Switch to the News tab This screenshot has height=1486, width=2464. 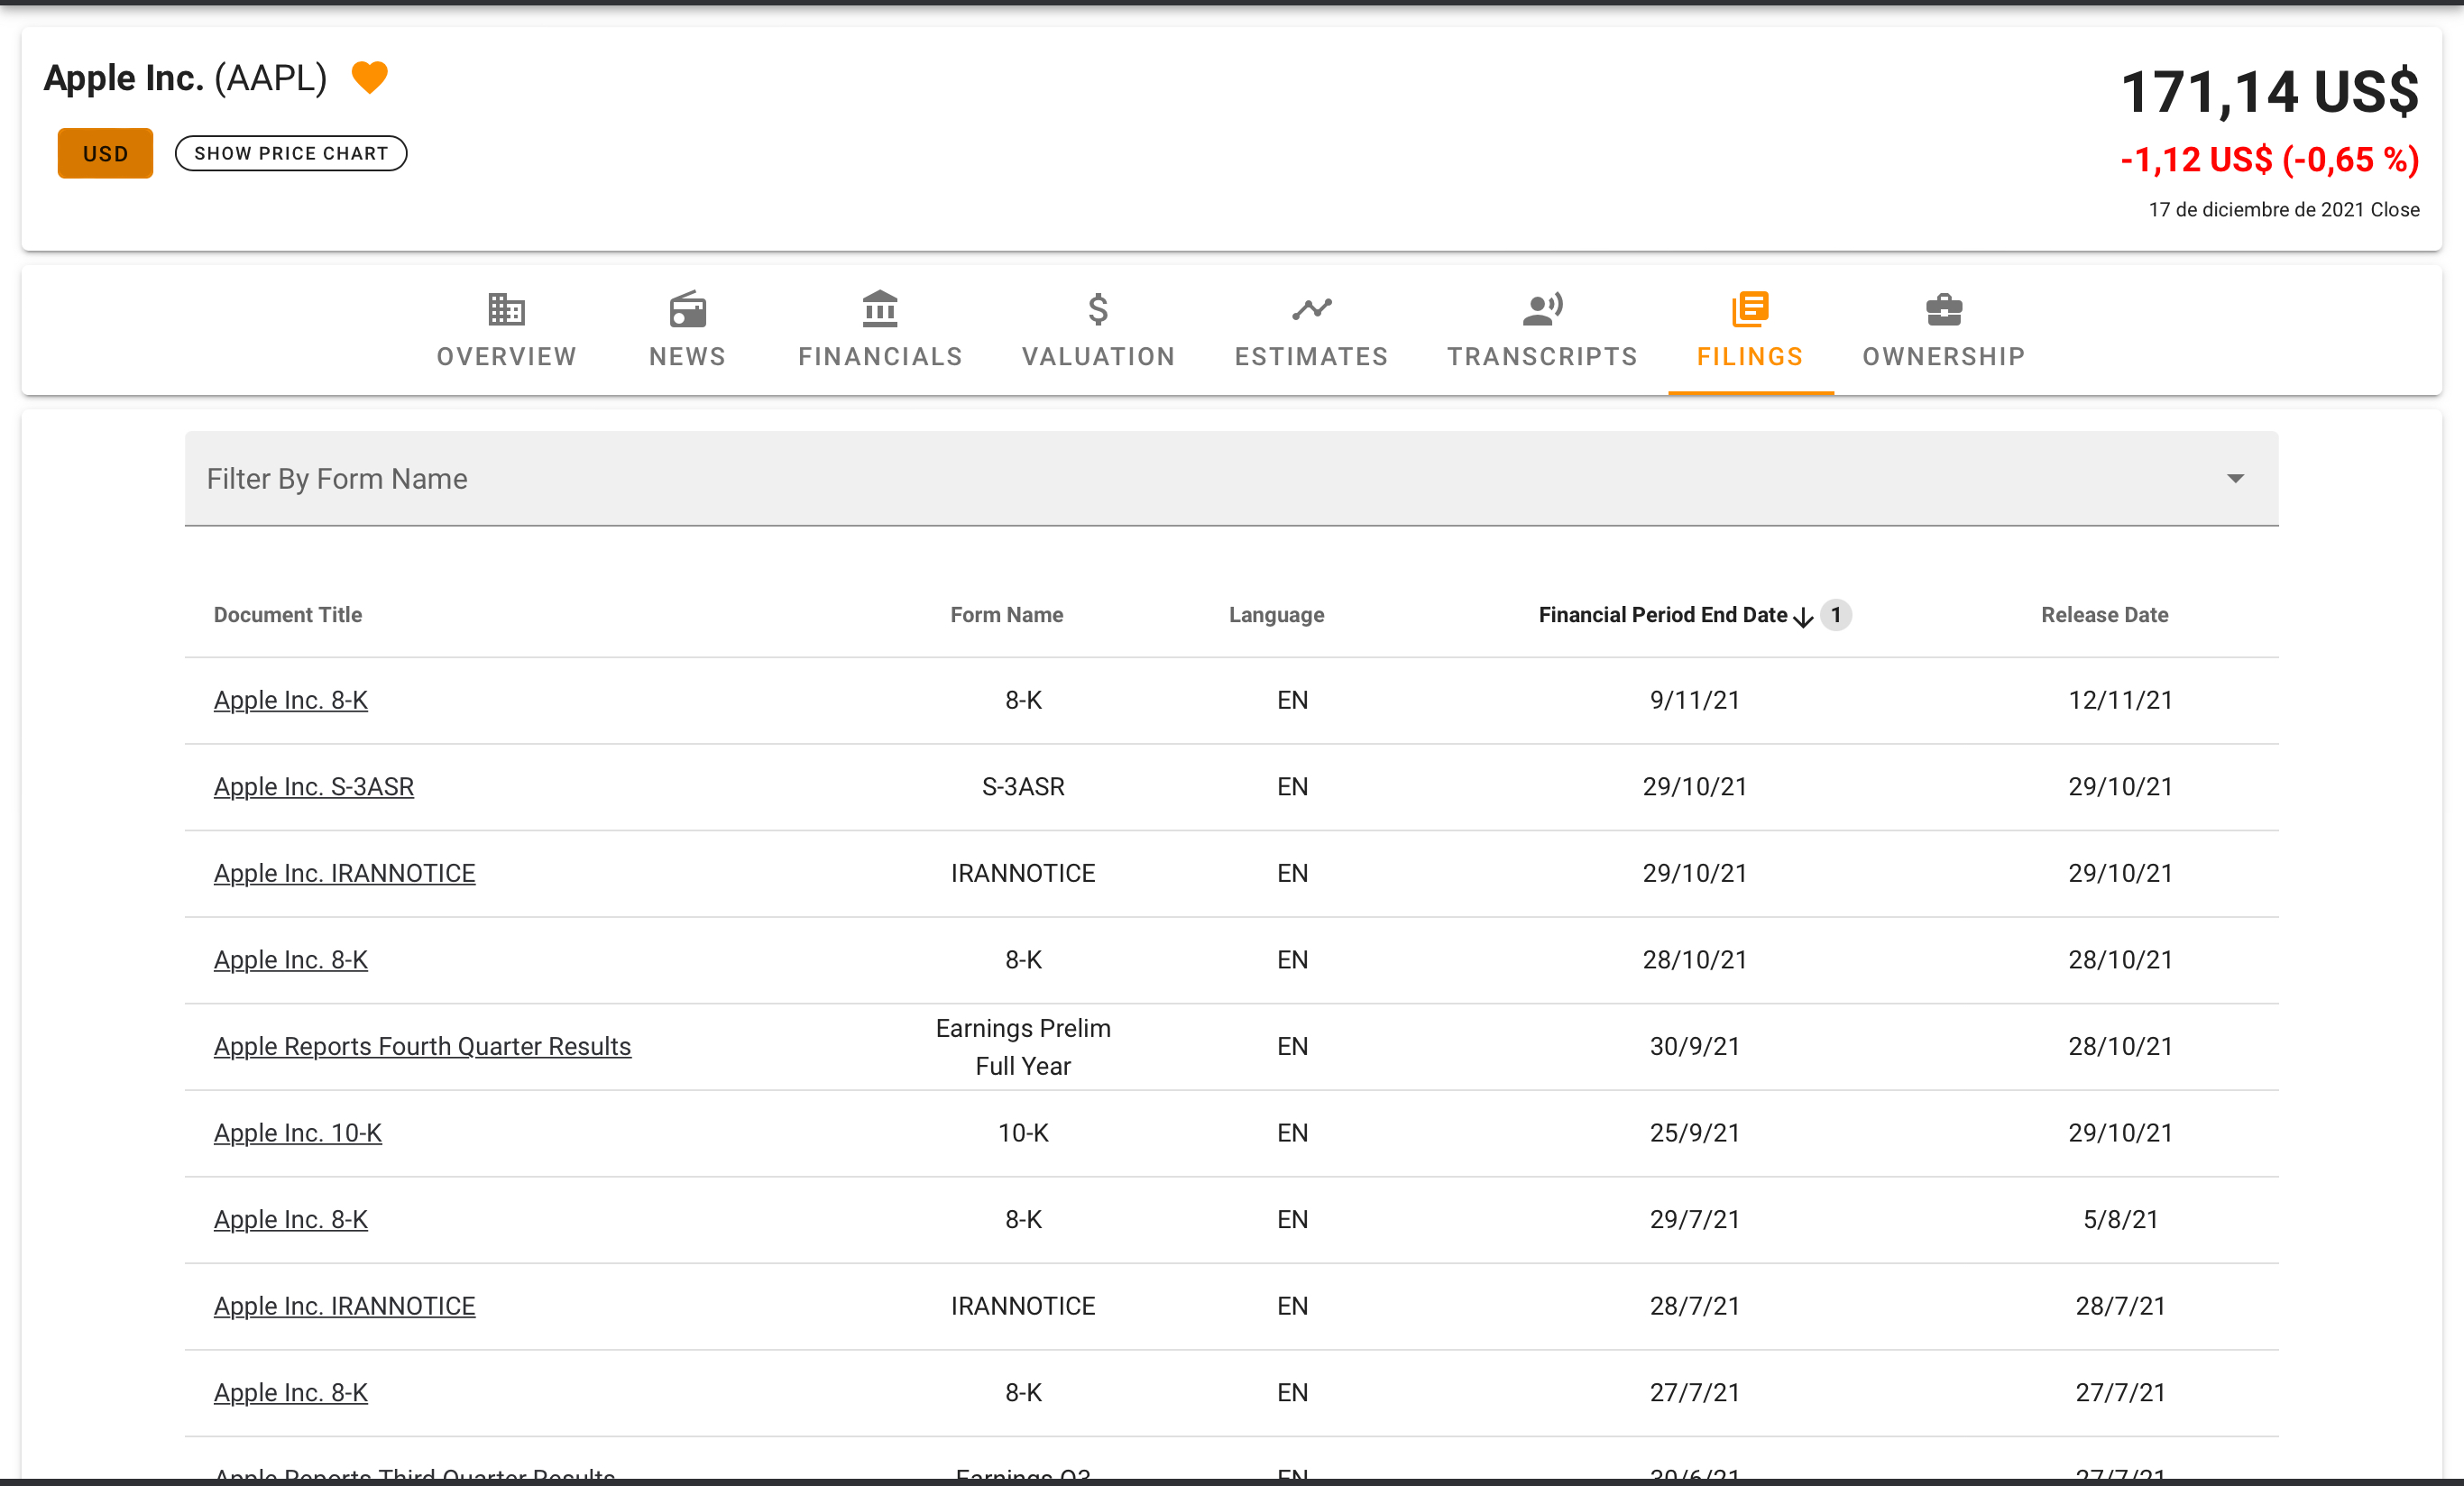[x=687, y=330]
